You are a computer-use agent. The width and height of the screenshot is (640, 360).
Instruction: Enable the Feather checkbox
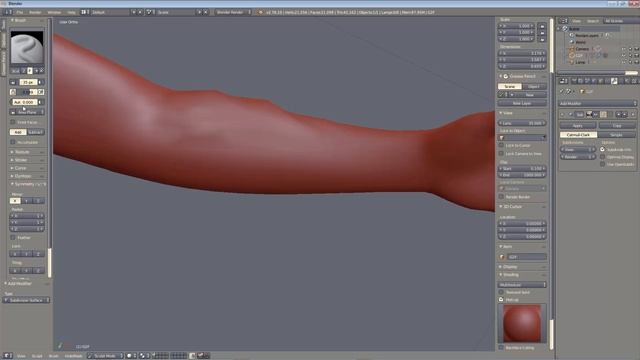click(x=13, y=237)
